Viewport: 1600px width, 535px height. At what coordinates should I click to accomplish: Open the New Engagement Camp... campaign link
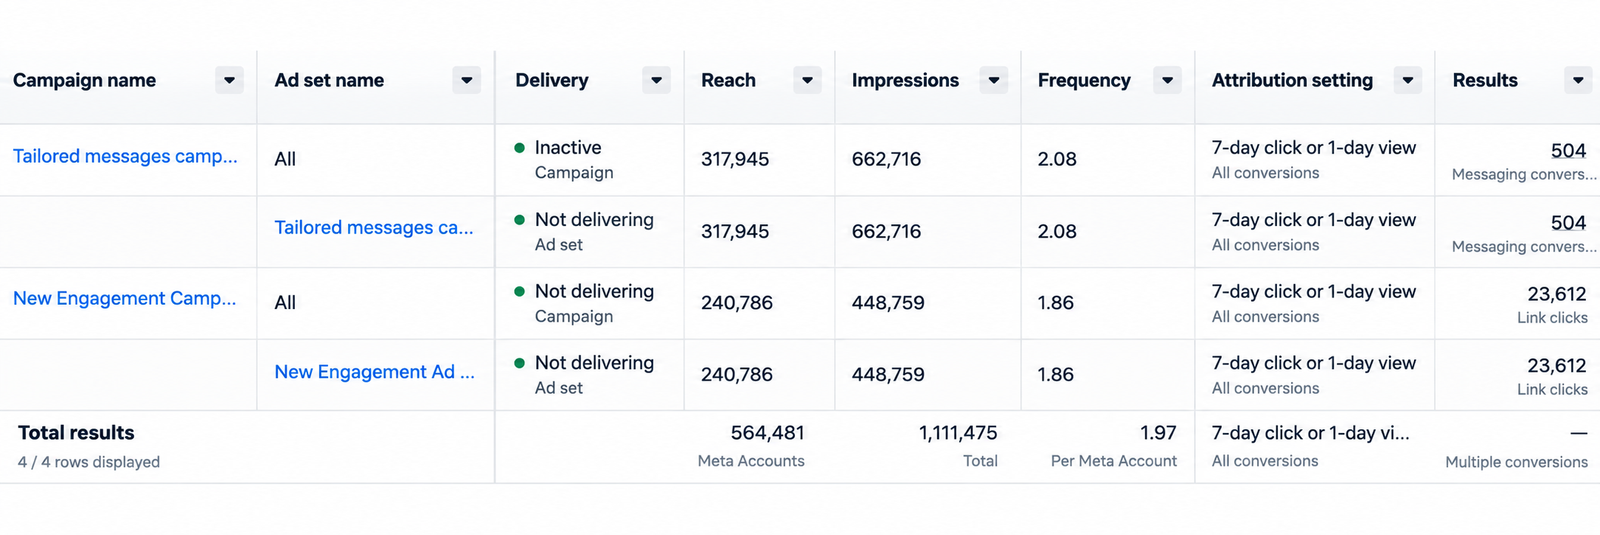pyautogui.click(x=125, y=298)
